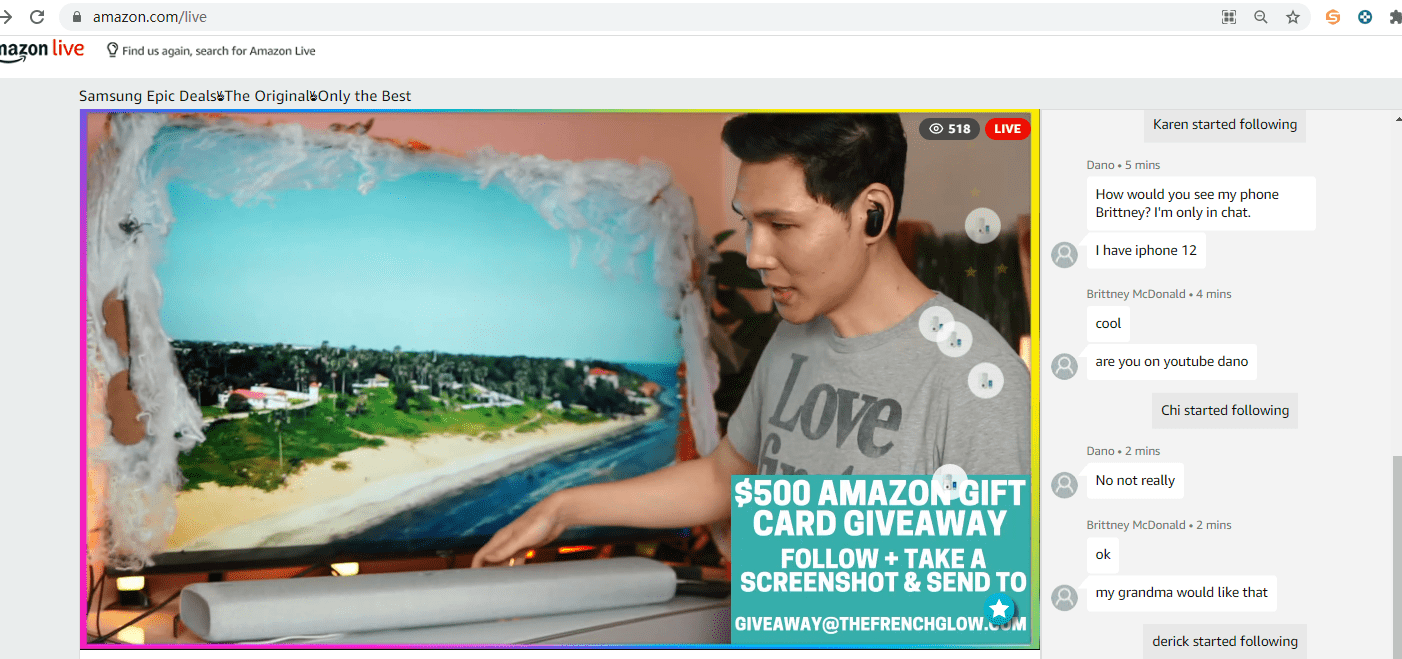Open the blue circular browser extension
The image size is (1402, 659).
(x=1365, y=17)
